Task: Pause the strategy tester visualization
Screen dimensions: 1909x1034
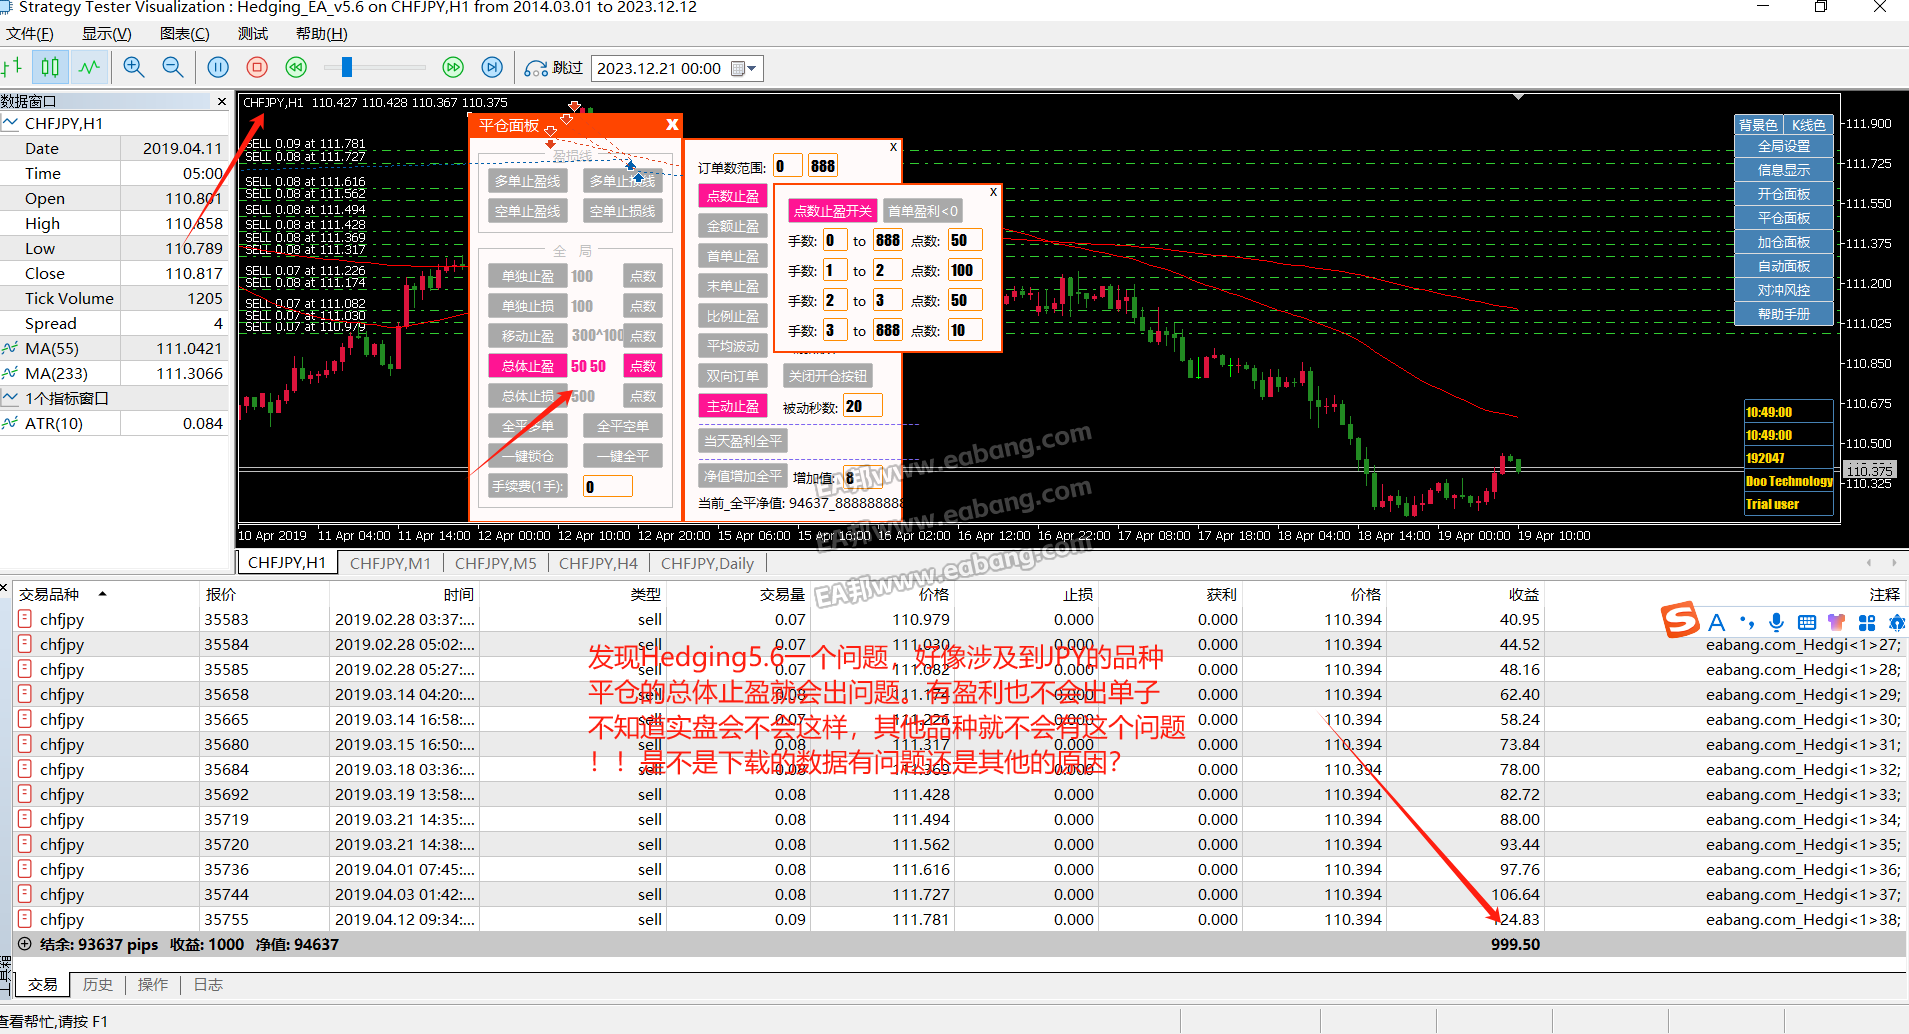Action: point(218,67)
